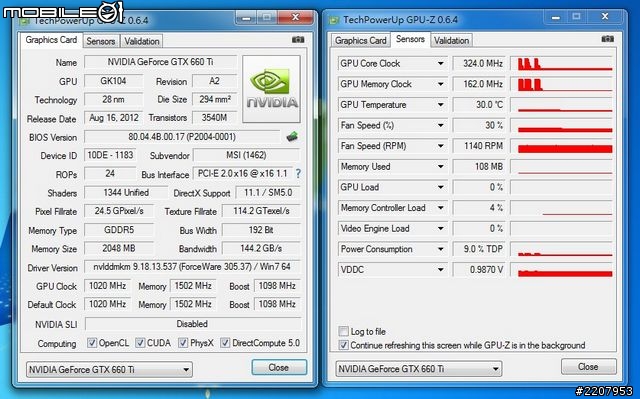
Task: Click the VDDC history graph
Action: pyautogui.click(x=562, y=270)
